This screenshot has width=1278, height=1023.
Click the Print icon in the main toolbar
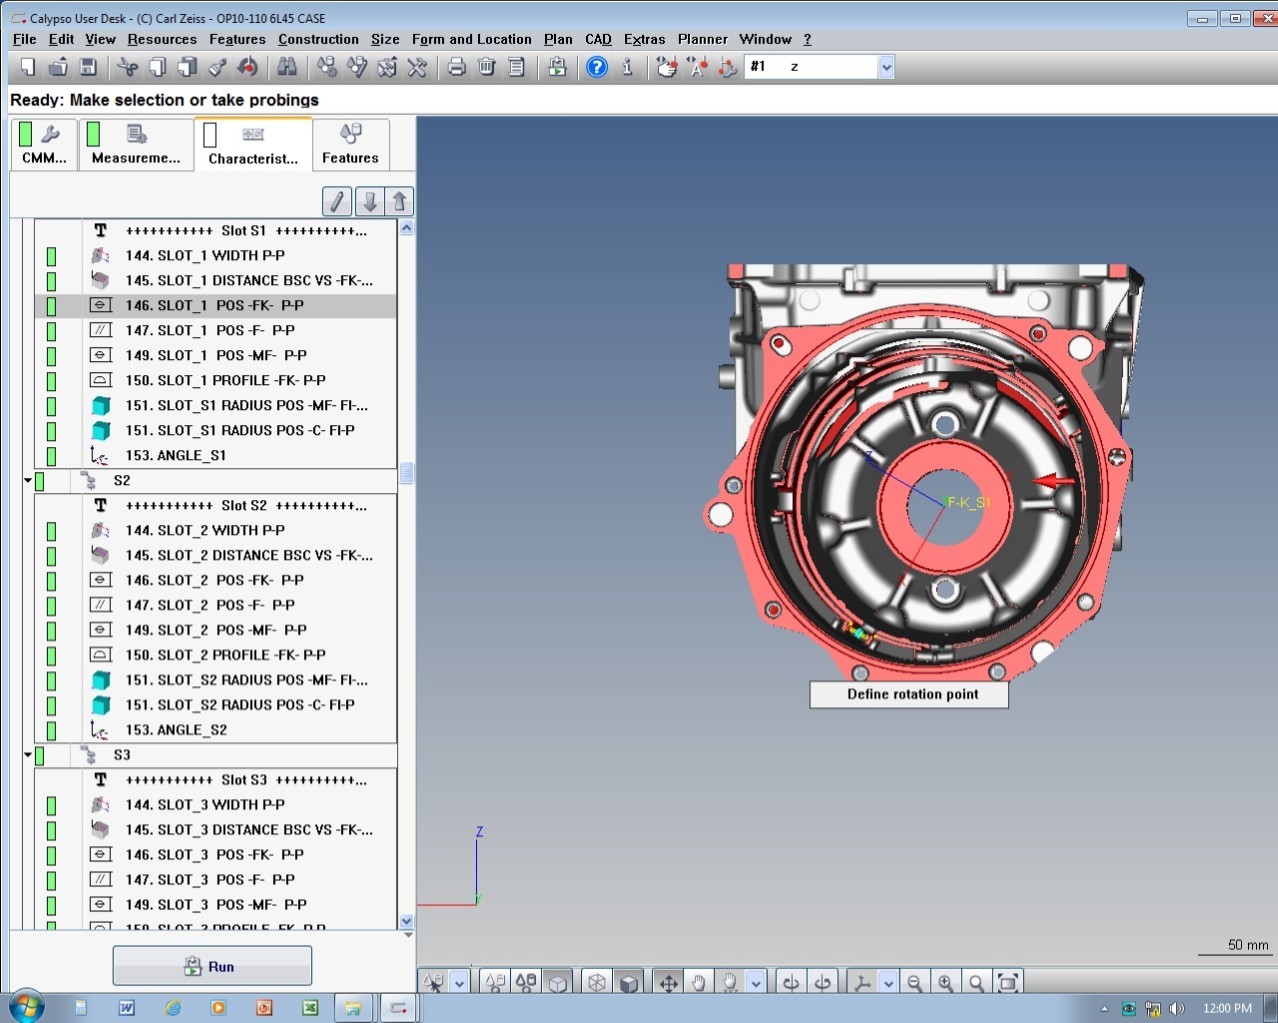[457, 67]
